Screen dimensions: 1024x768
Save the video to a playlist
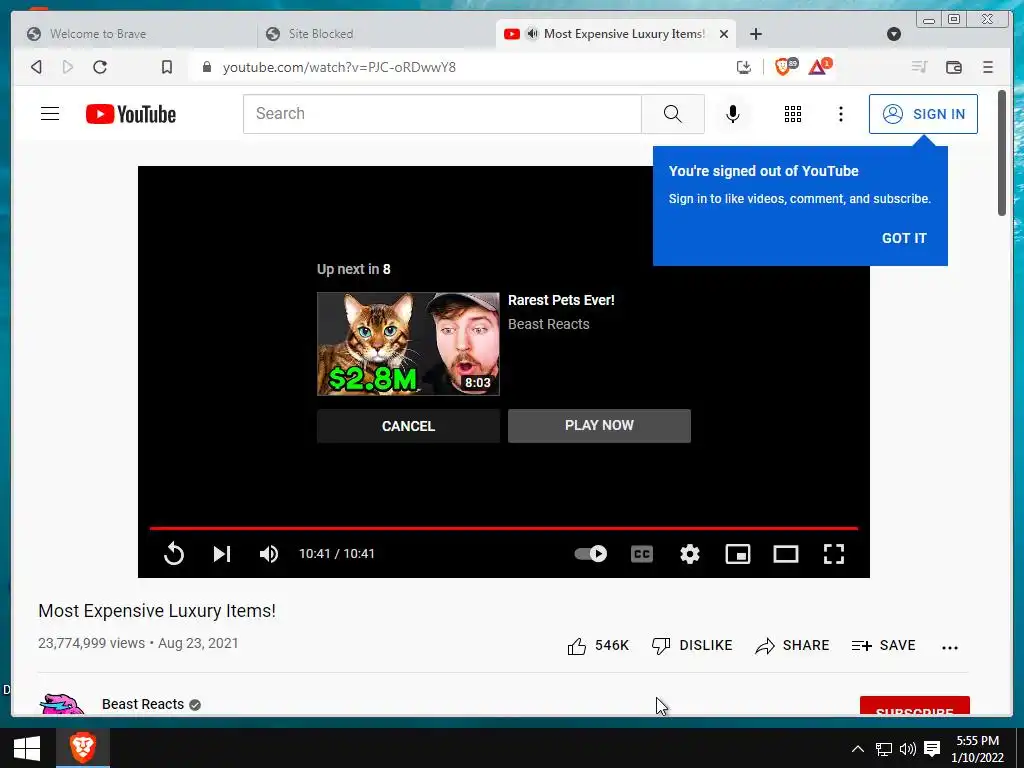point(884,645)
